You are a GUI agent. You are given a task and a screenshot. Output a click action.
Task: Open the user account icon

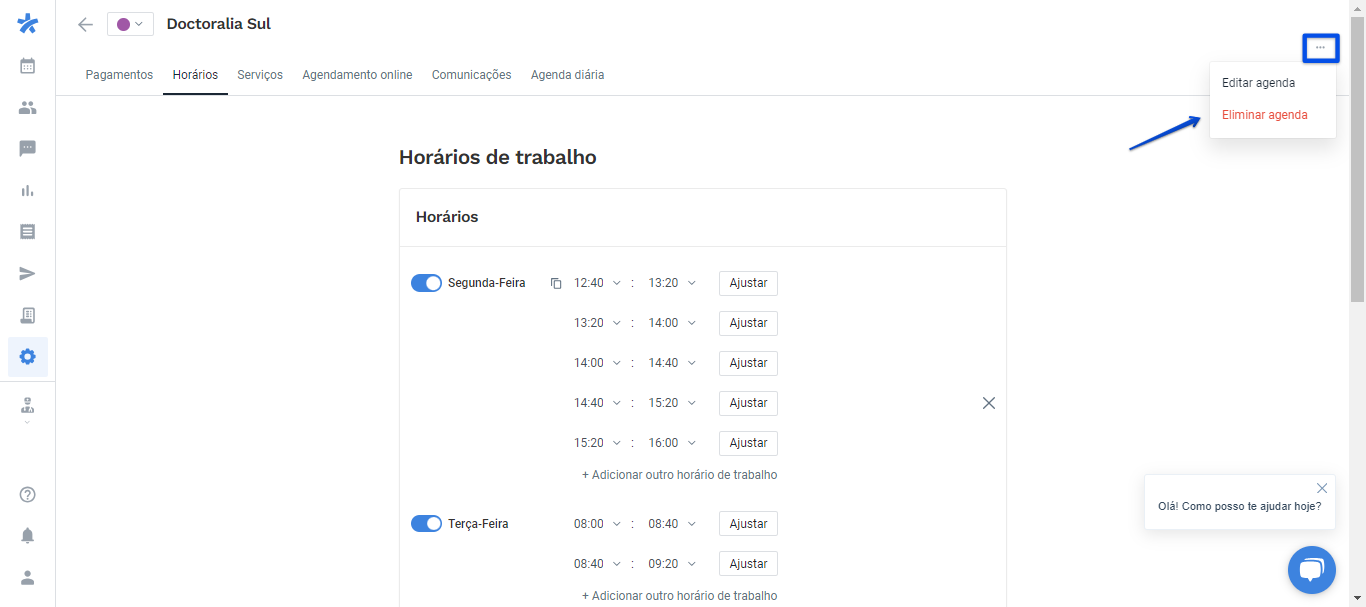click(28, 577)
